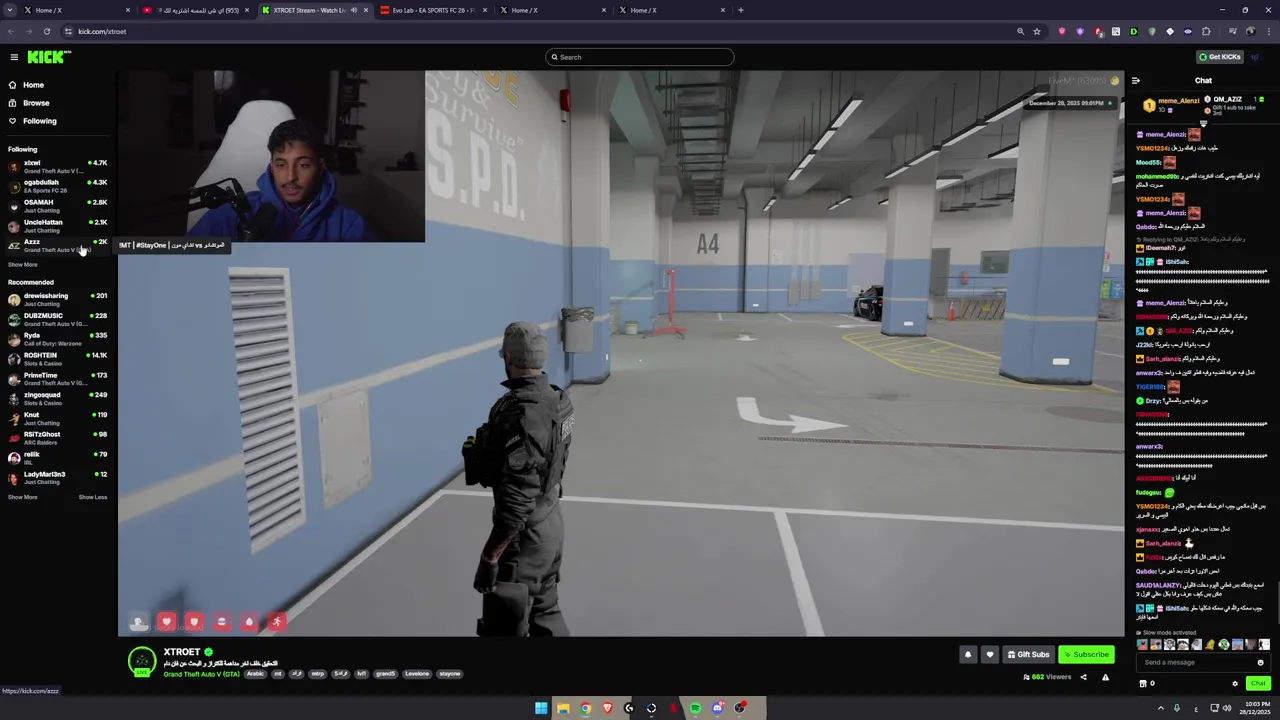Open recommended channel ROSHTEIN
The width and height of the screenshot is (1280, 720).
pos(57,359)
